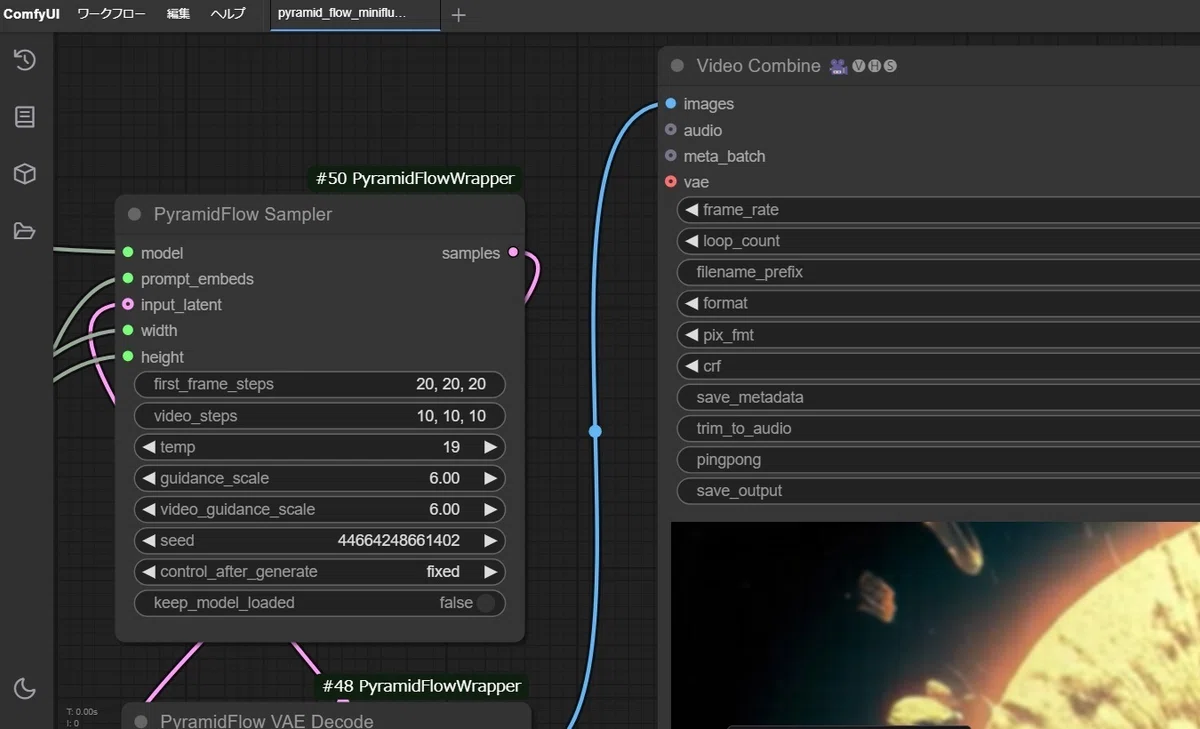Increase seed with right arrow
The width and height of the screenshot is (1200, 729).
[490, 540]
